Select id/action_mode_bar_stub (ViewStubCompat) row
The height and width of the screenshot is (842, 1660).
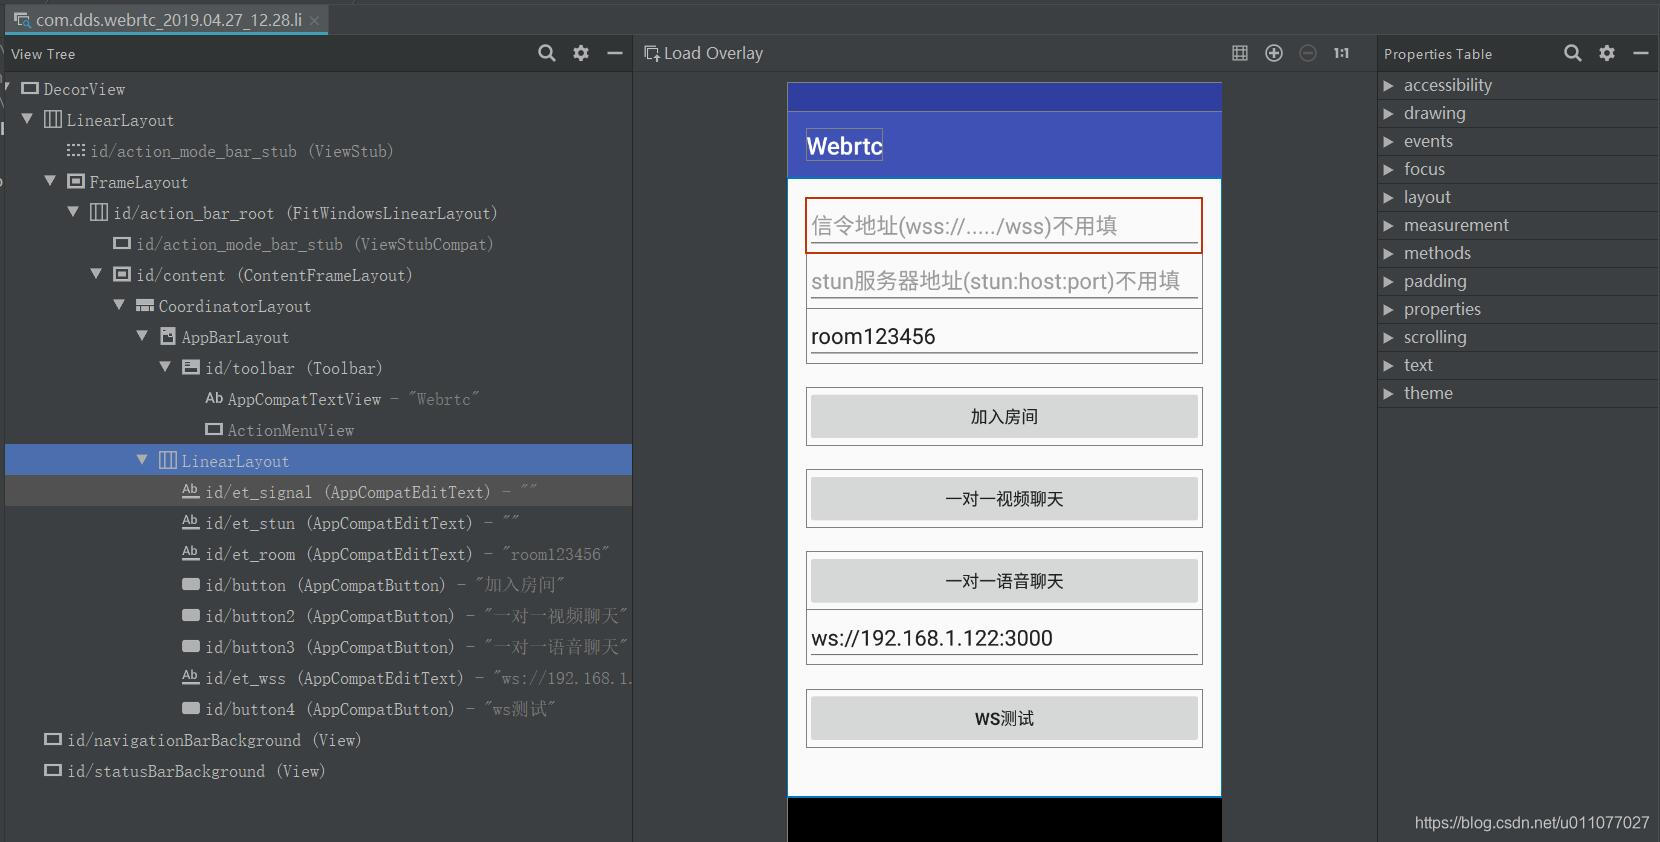[x=318, y=244]
